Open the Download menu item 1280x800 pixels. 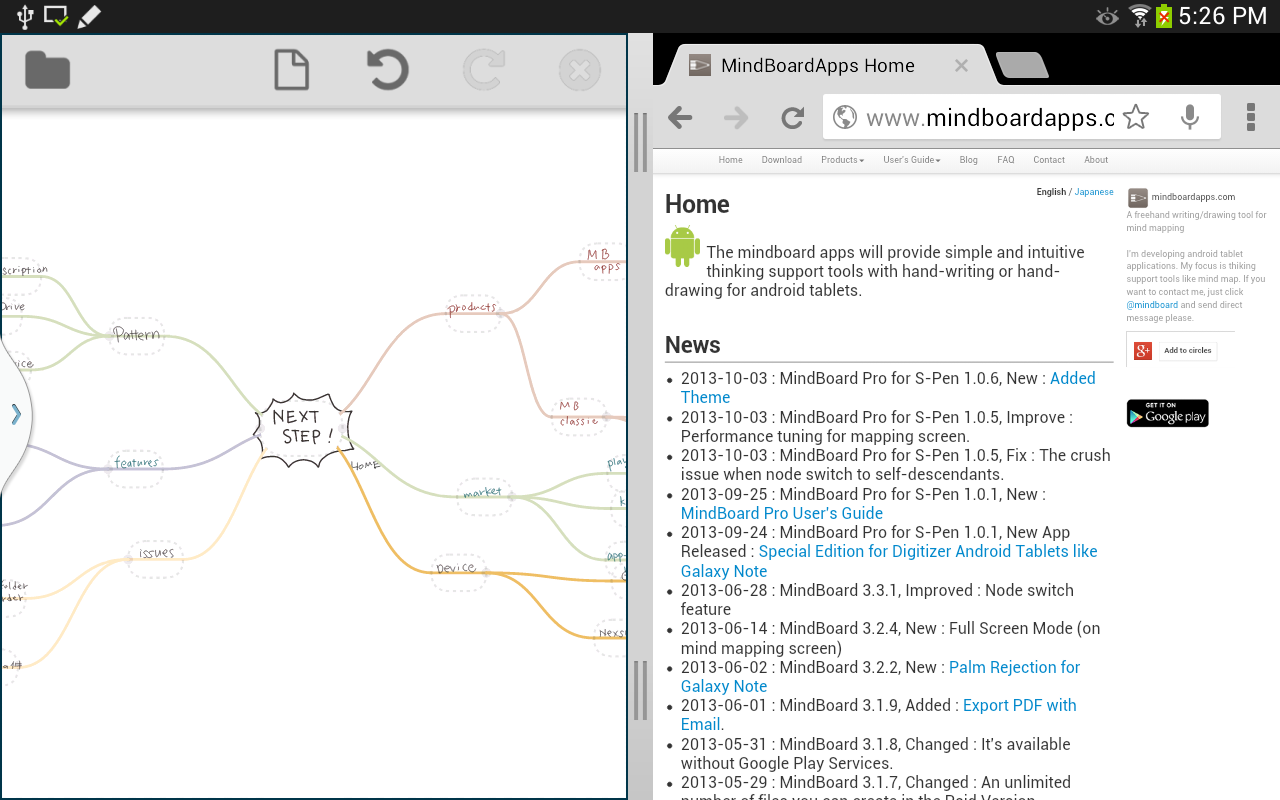[781, 160]
